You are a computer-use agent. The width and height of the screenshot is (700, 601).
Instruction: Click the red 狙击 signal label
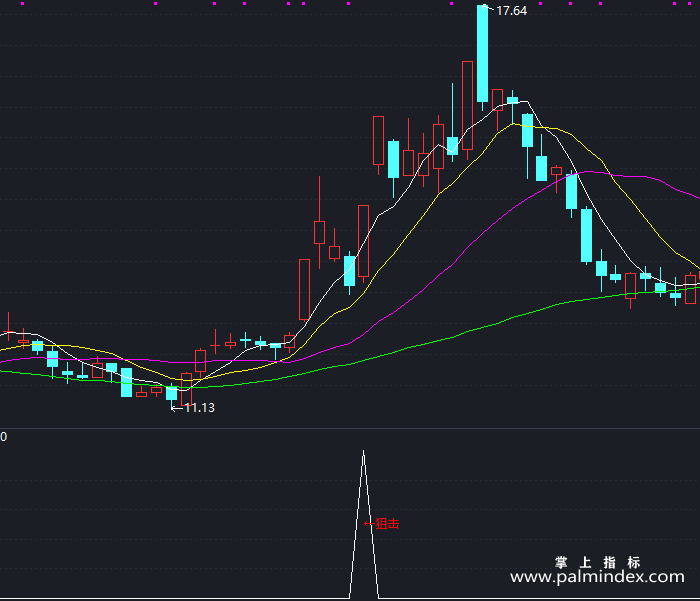(387, 524)
